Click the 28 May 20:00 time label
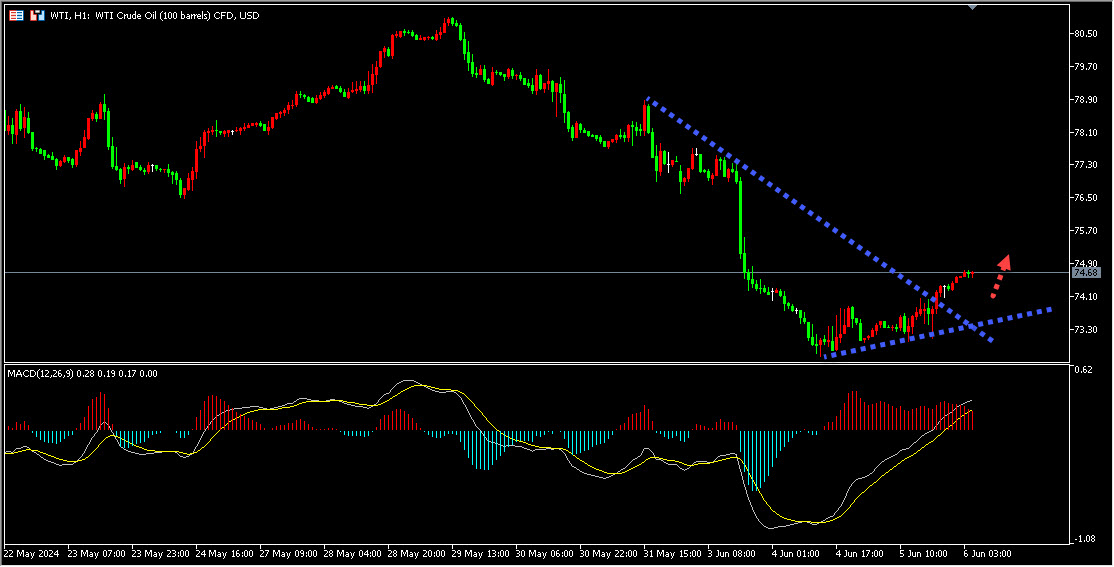The image size is (1114, 567). click(x=417, y=554)
